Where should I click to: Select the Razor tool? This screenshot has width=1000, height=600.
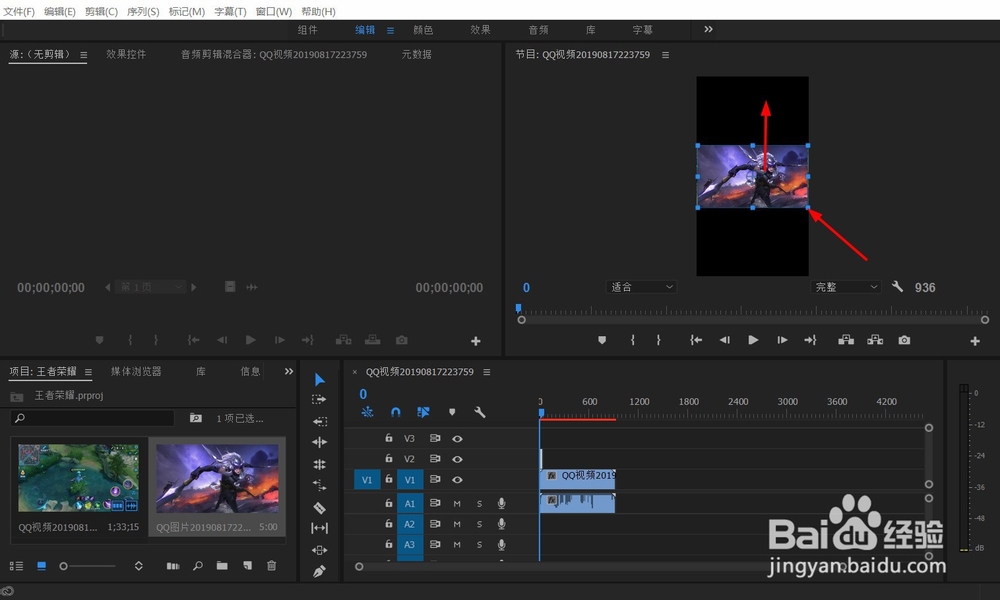[x=320, y=508]
